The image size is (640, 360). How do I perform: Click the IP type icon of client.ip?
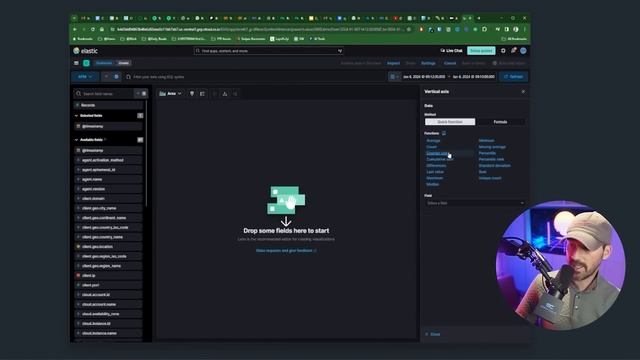(x=78, y=276)
